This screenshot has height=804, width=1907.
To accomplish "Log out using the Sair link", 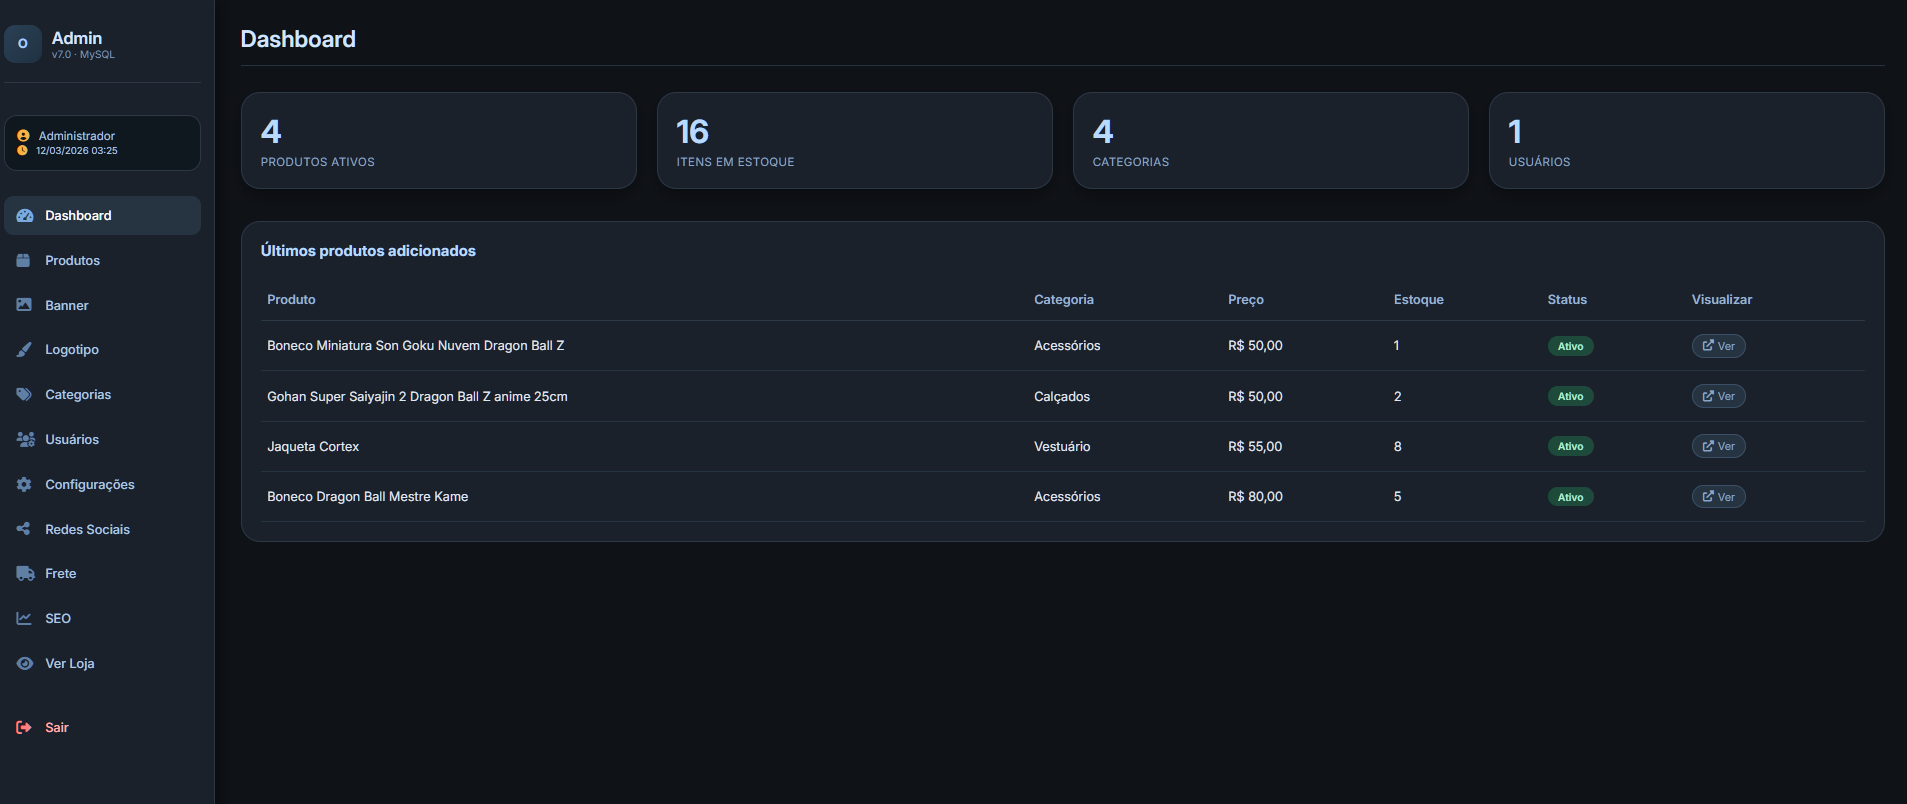I will [56, 727].
